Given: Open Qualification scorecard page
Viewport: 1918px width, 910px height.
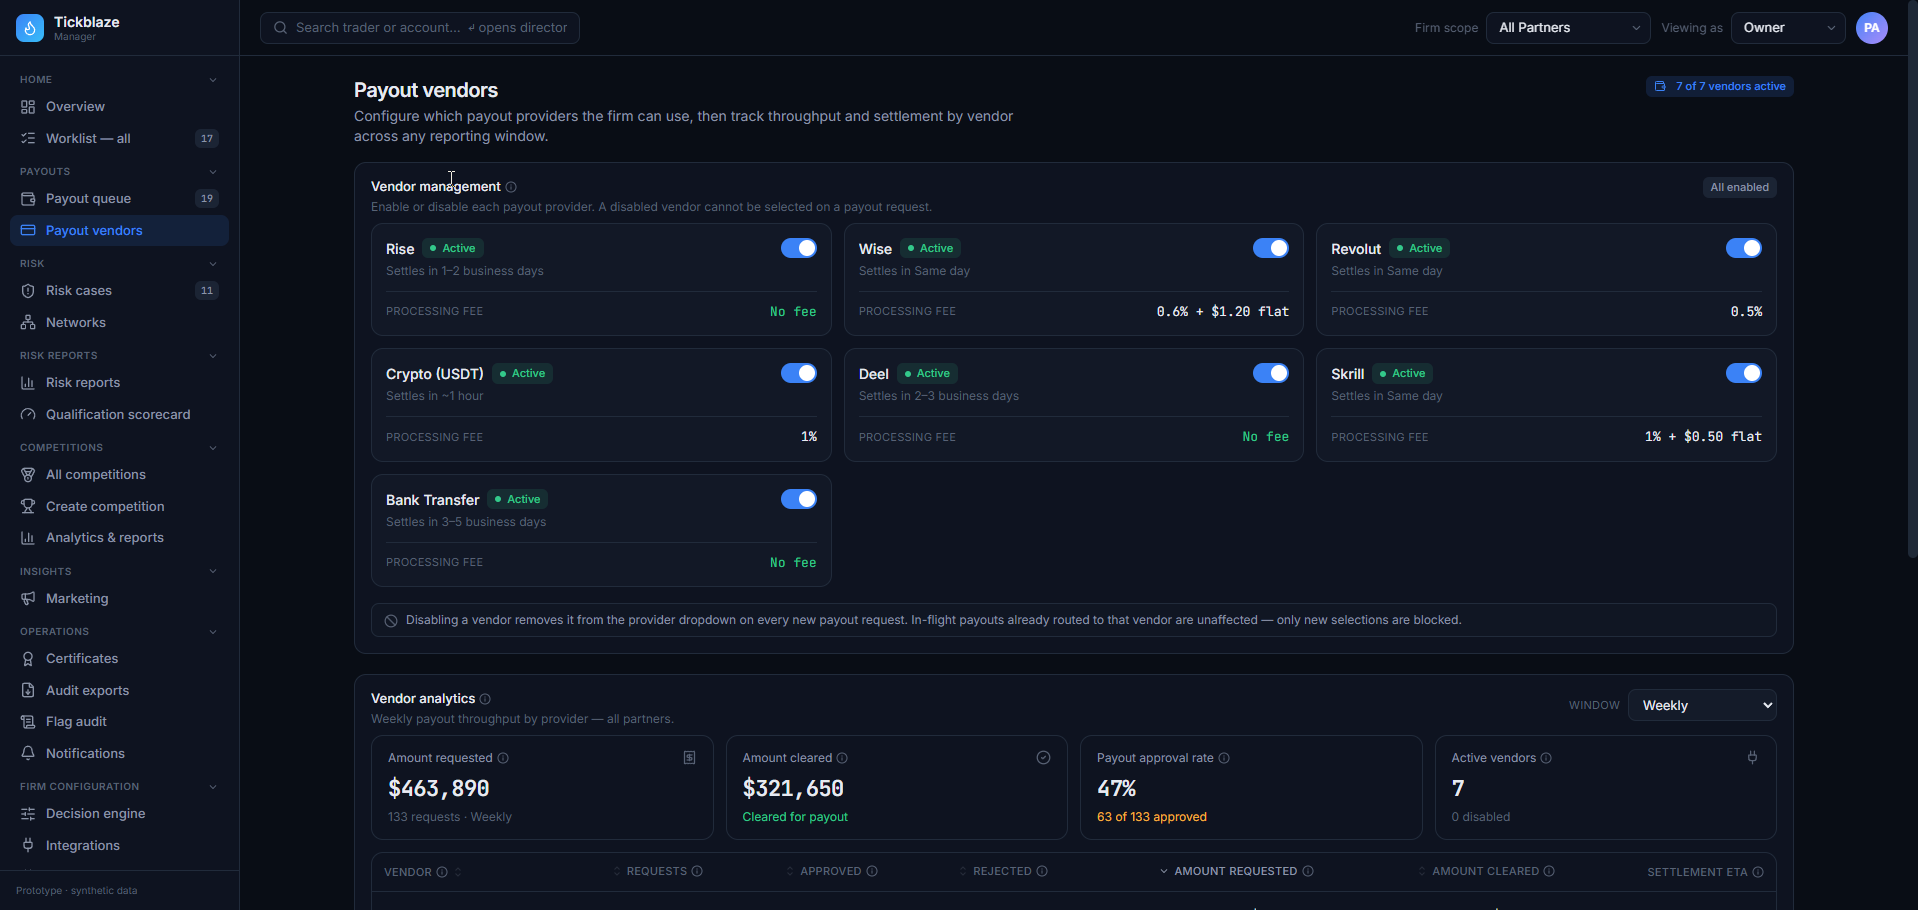Looking at the screenshot, I should pyautogui.click(x=119, y=415).
